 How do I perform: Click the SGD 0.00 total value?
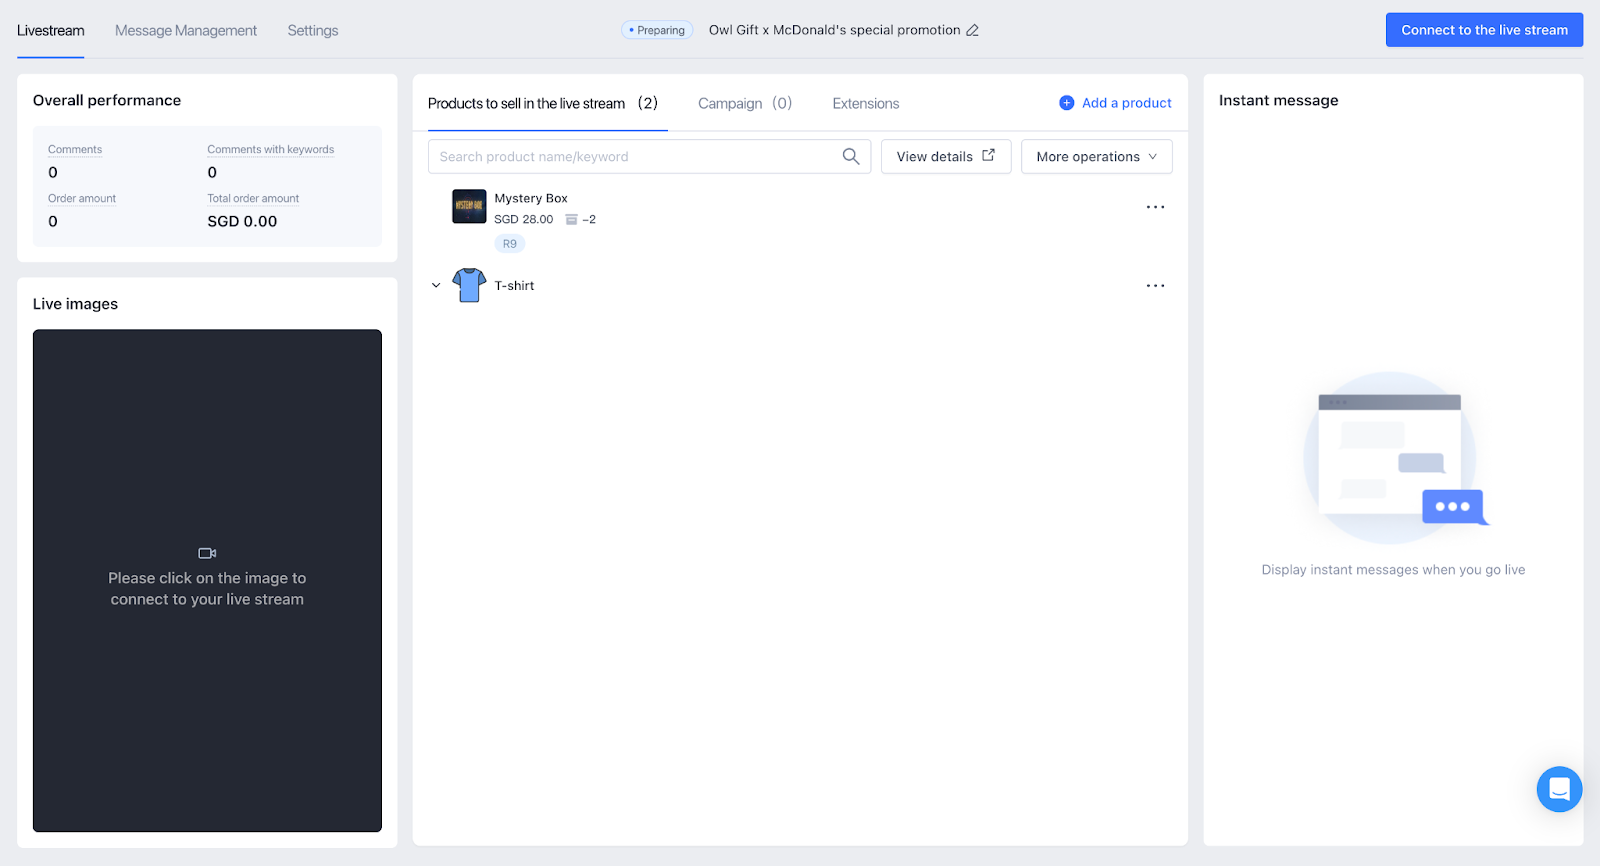242,221
